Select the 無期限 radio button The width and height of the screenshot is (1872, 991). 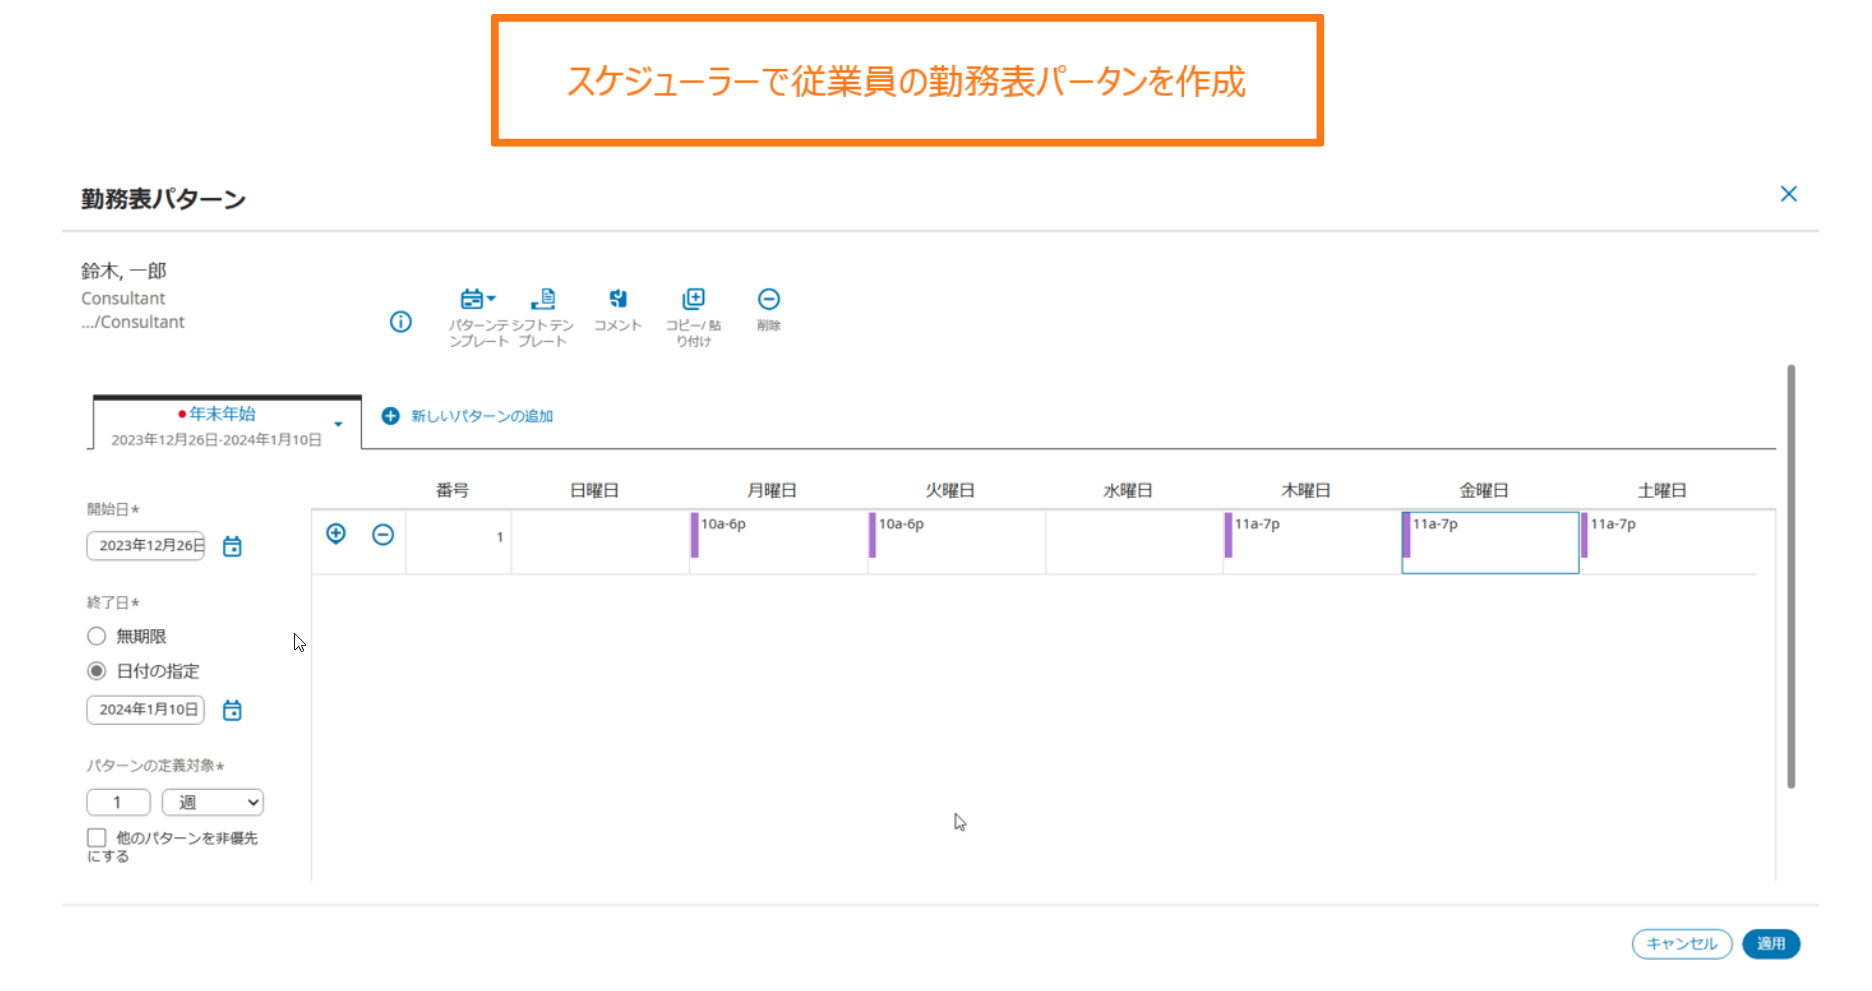tap(97, 636)
